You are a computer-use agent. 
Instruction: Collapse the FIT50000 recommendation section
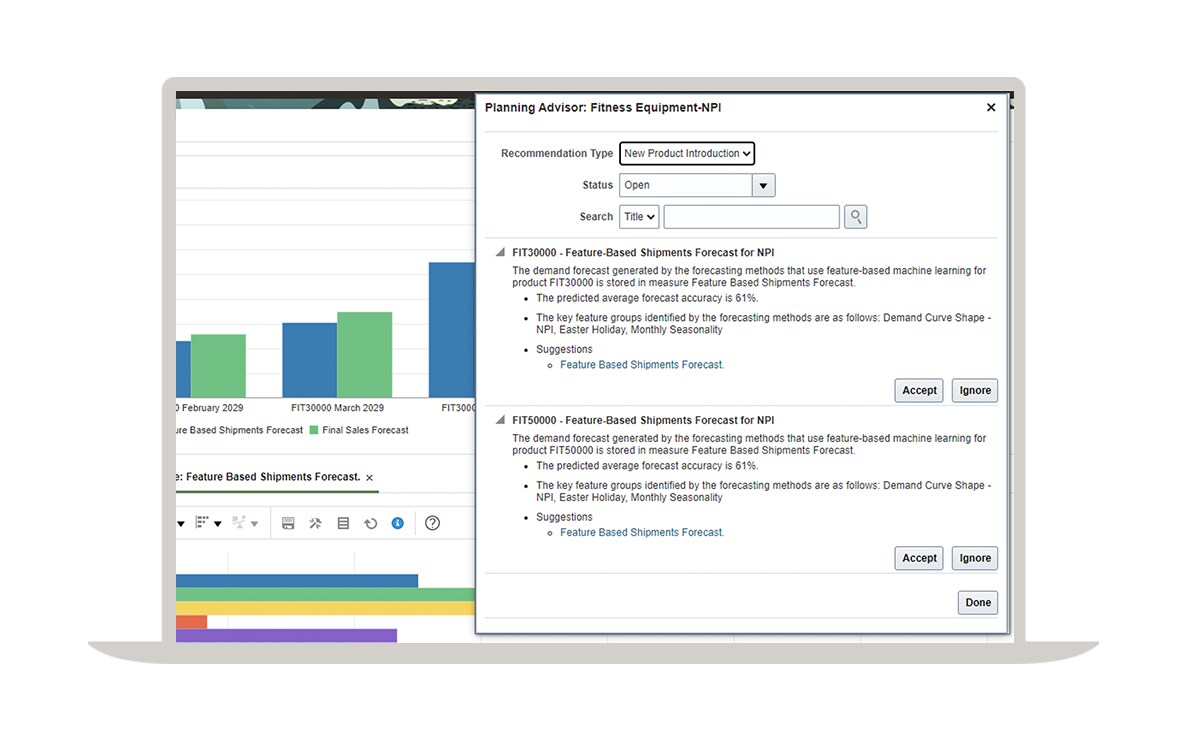click(x=500, y=421)
